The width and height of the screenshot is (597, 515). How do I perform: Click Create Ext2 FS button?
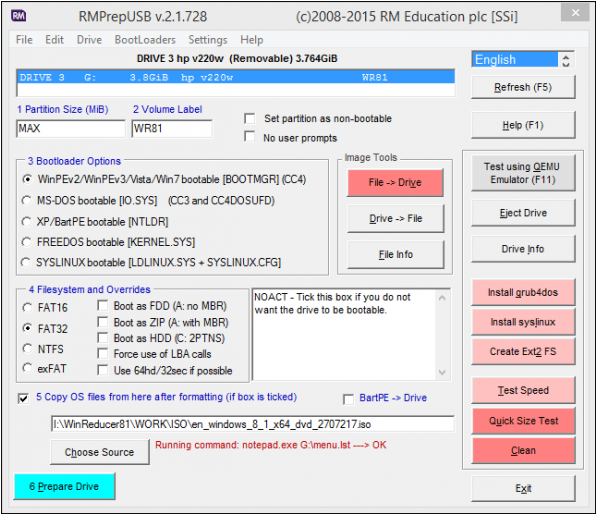click(x=523, y=351)
